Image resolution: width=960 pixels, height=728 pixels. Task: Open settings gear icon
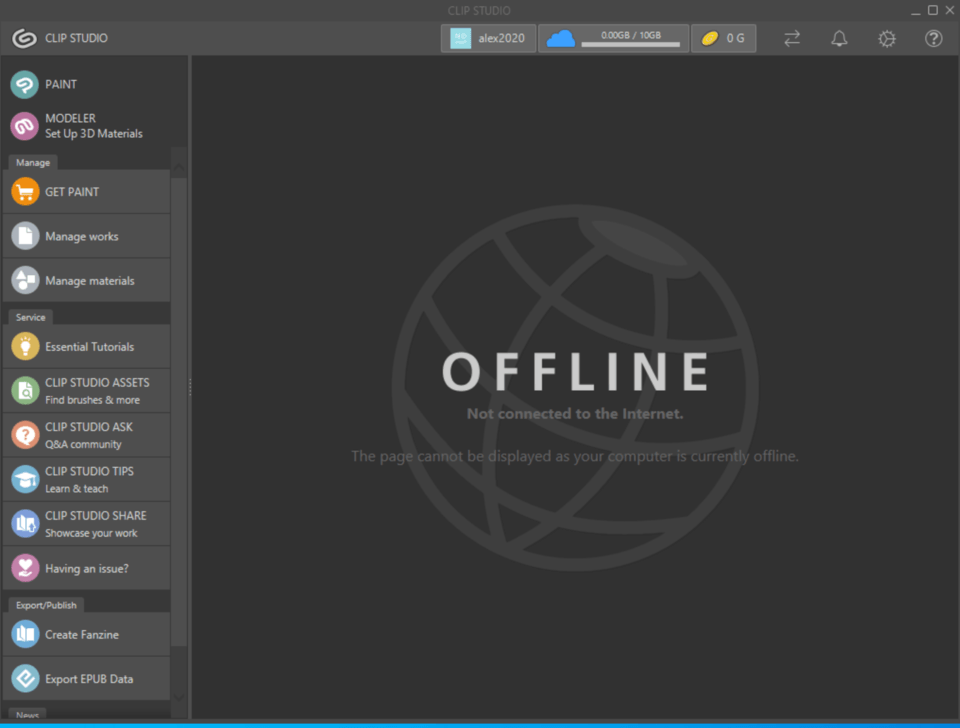[x=887, y=38]
